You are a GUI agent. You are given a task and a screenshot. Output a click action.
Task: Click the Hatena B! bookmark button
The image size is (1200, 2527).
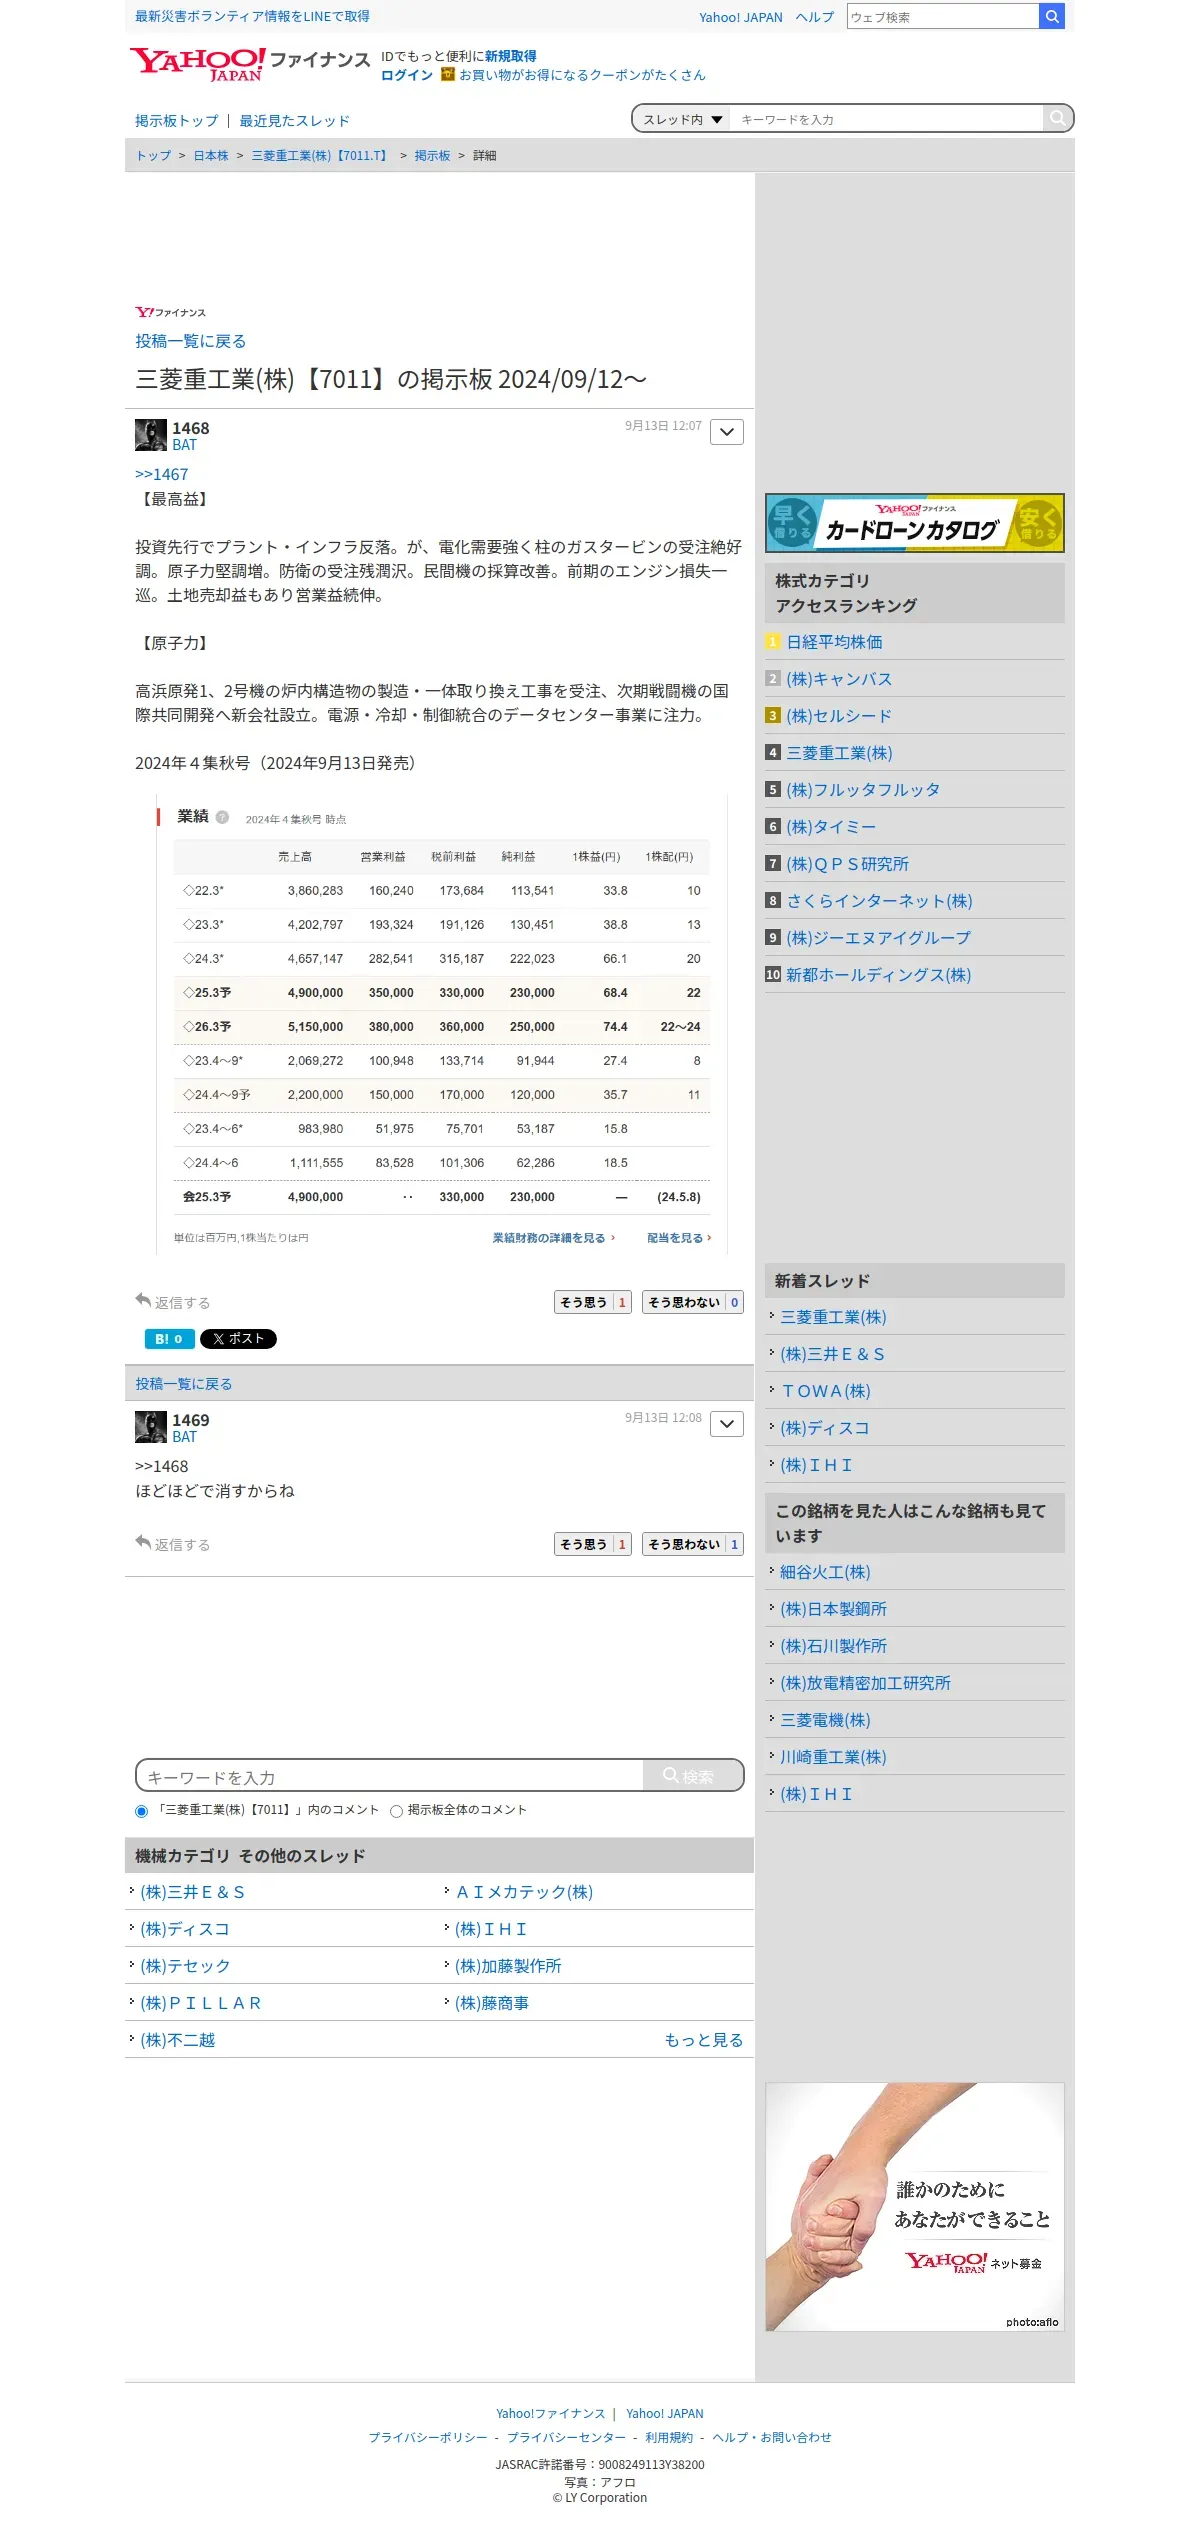(x=170, y=1339)
